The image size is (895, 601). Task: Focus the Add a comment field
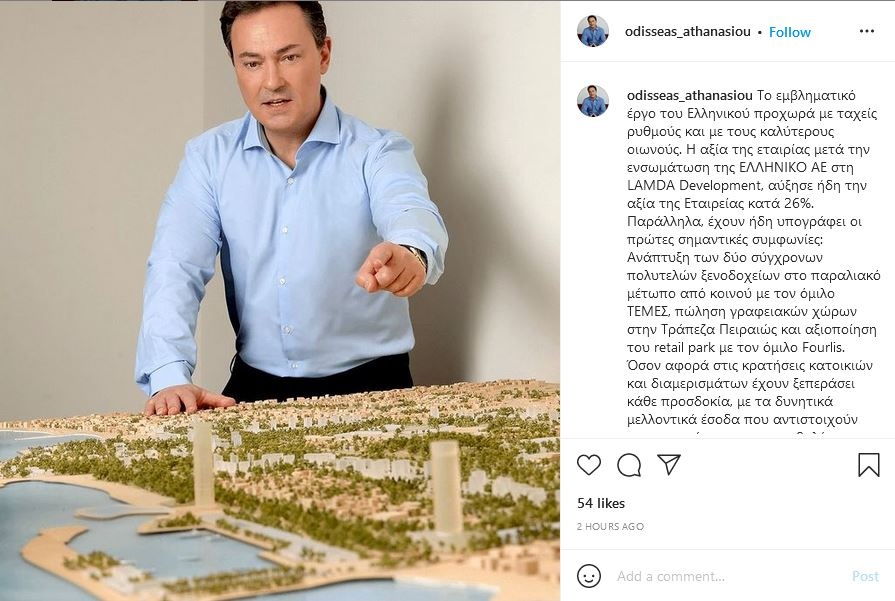(x=731, y=576)
